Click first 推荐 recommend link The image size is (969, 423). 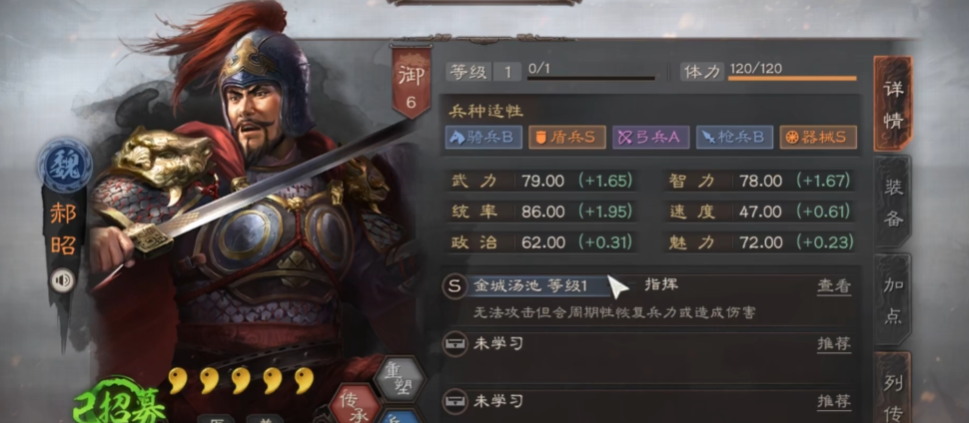pos(834,344)
